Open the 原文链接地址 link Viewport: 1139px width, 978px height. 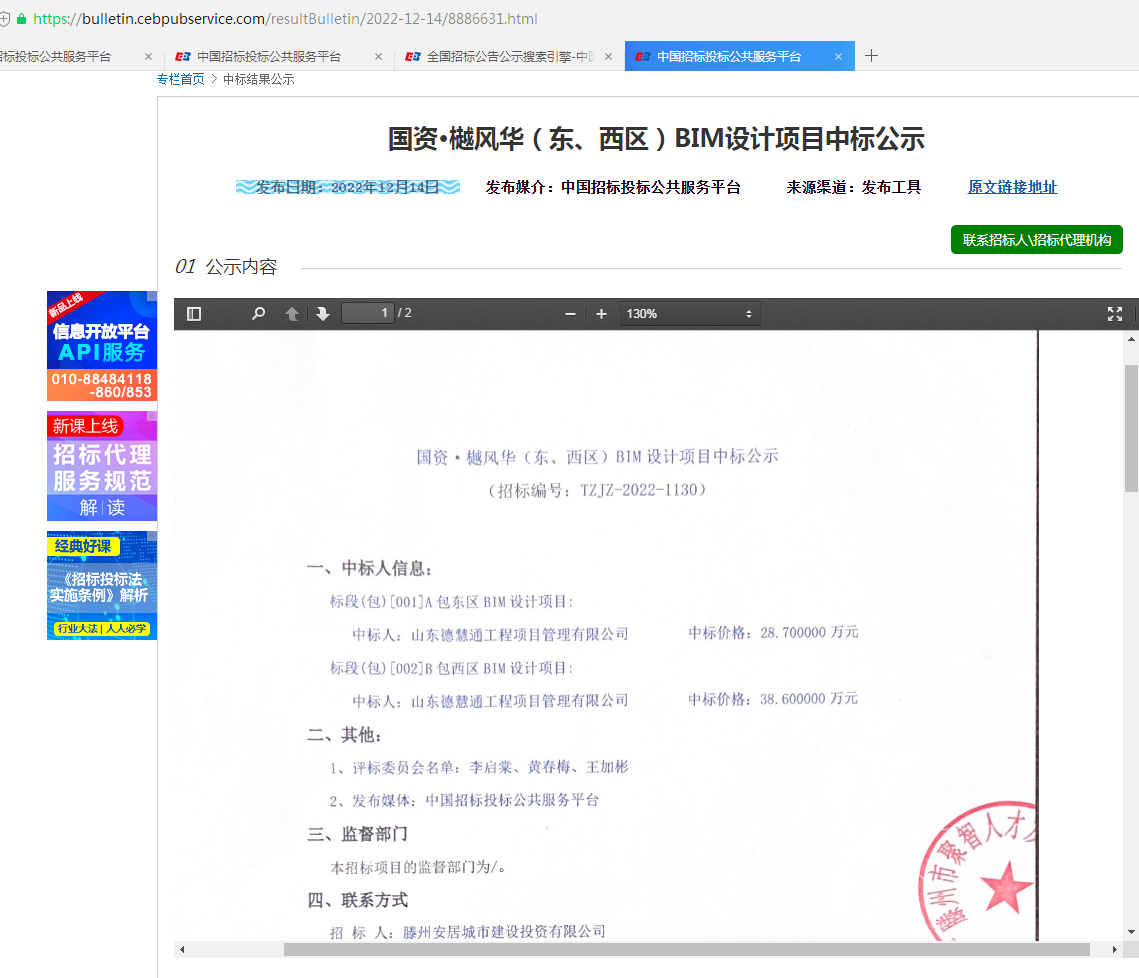(1011, 187)
